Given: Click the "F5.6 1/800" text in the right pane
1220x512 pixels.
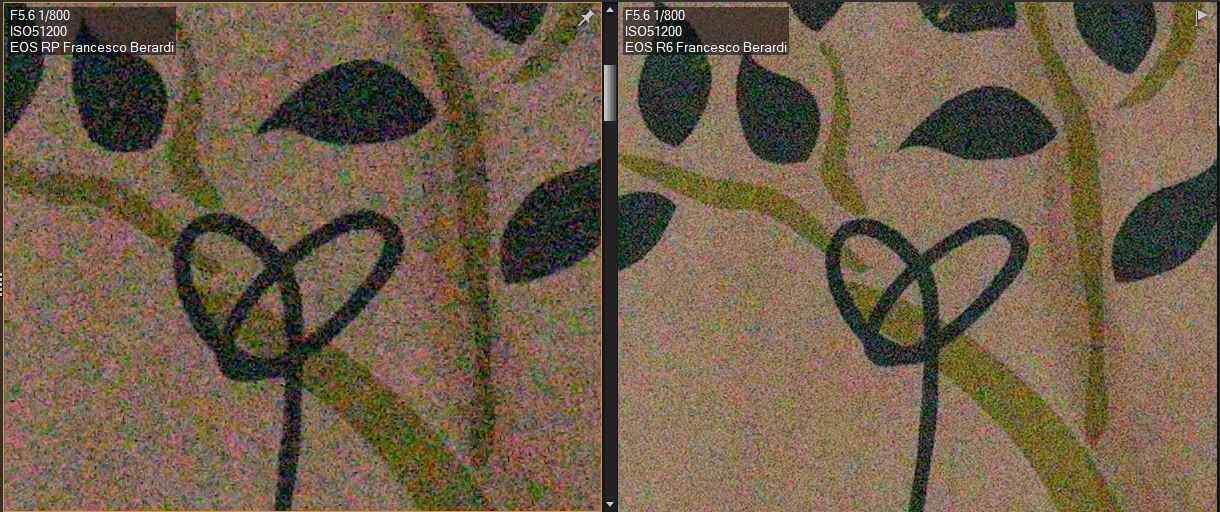Looking at the screenshot, I should 655,15.
